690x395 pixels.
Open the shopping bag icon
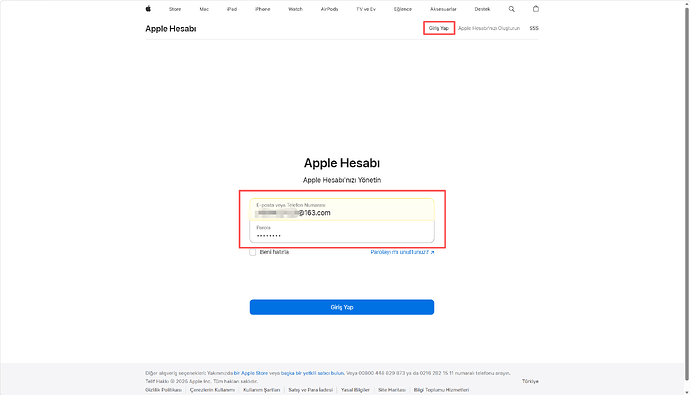coord(536,9)
